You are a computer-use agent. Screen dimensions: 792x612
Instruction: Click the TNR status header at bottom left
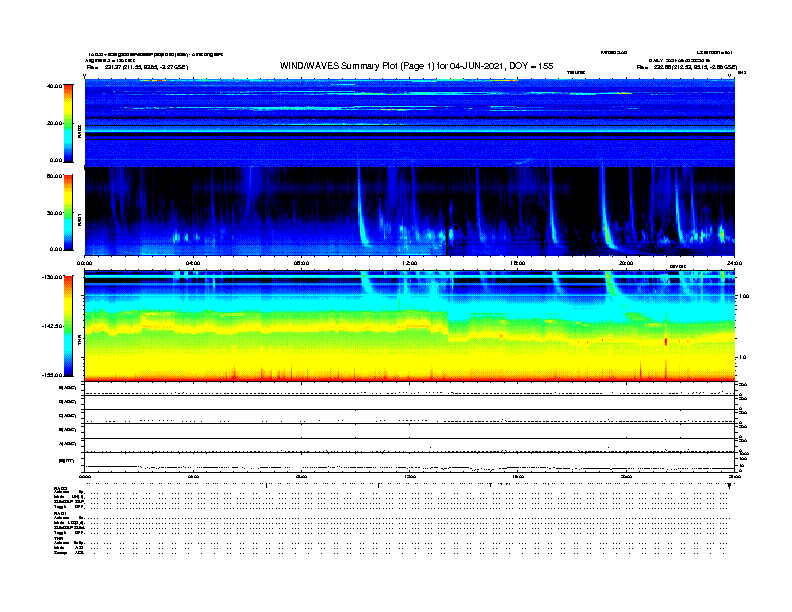point(58,538)
